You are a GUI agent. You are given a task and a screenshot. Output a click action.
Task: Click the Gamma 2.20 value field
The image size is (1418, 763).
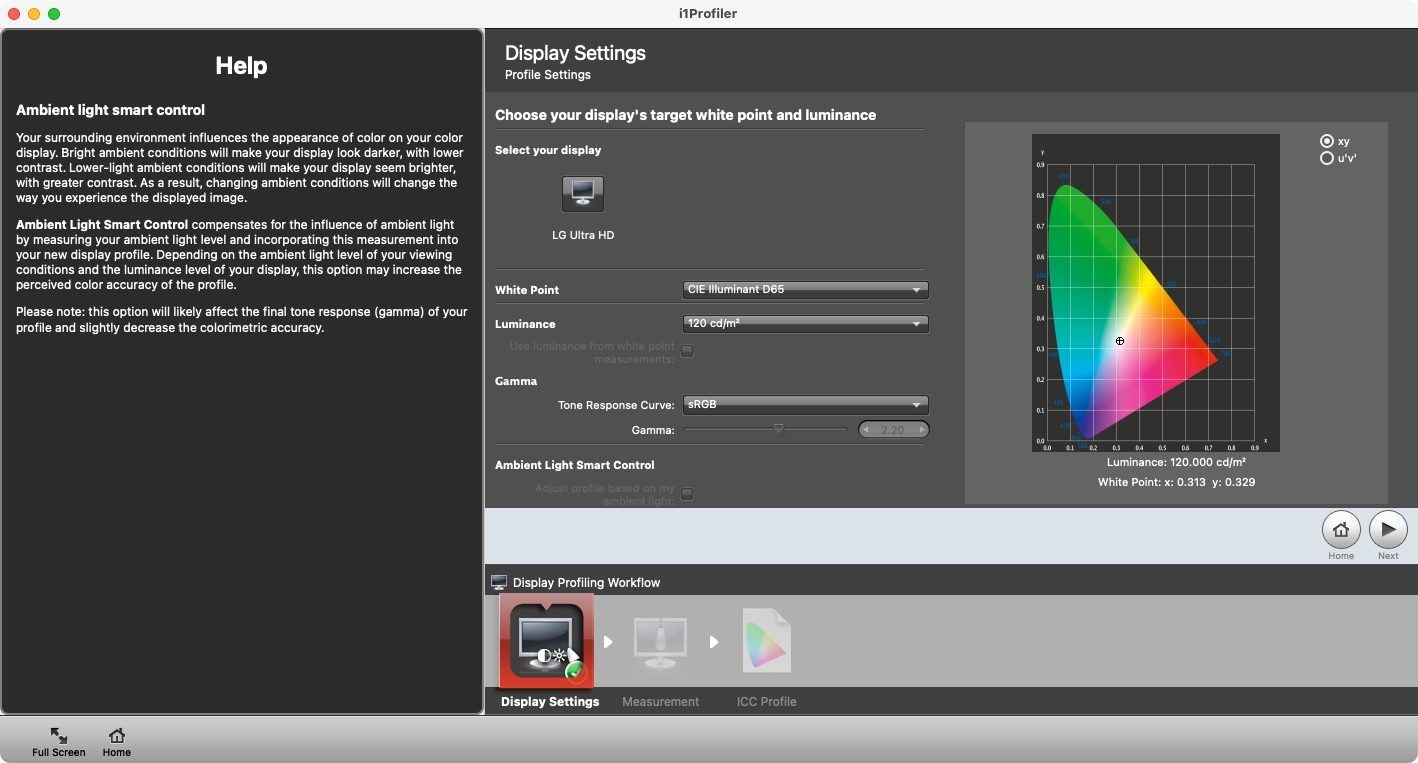893,430
